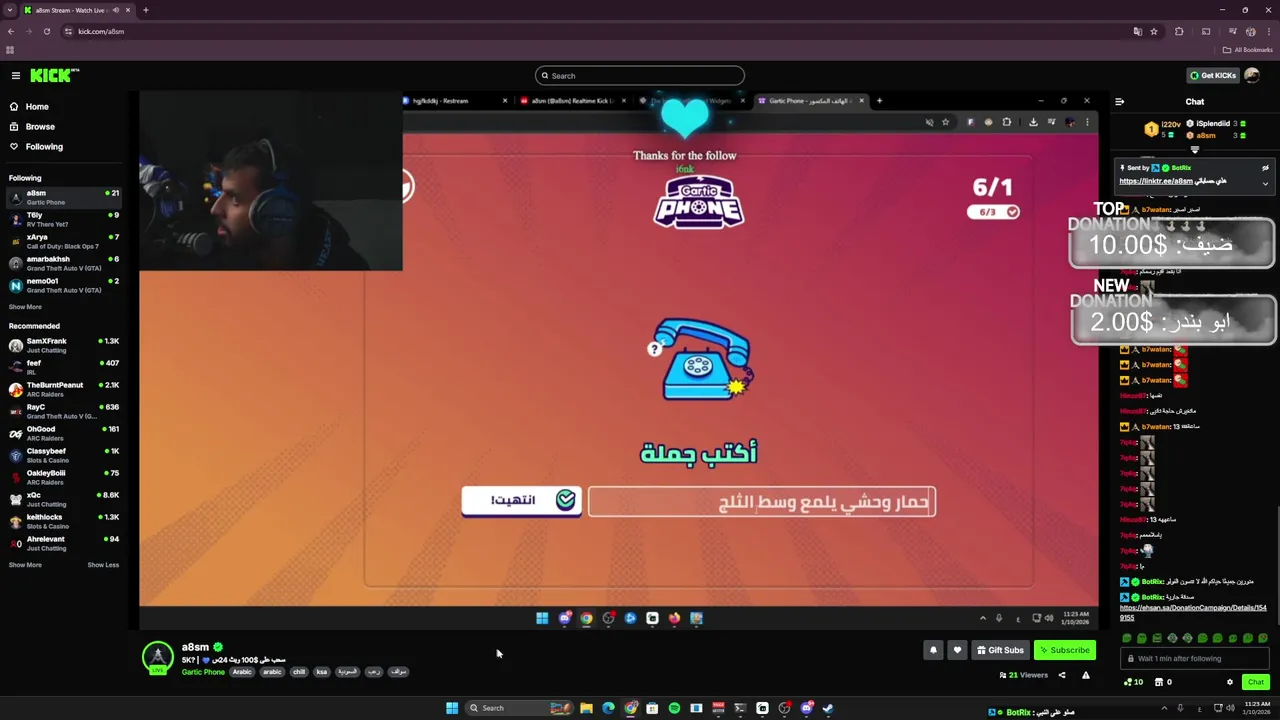Viewport: 1280px width, 720px height.
Task: Click the chat message input field
Action: [x=1195, y=658]
